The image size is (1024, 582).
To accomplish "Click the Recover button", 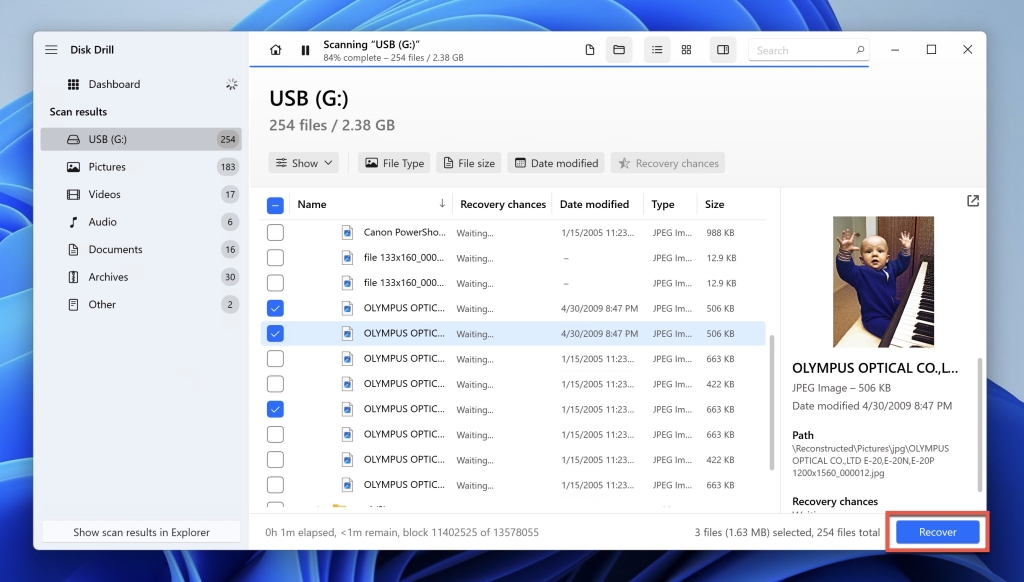I will pos(936,531).
